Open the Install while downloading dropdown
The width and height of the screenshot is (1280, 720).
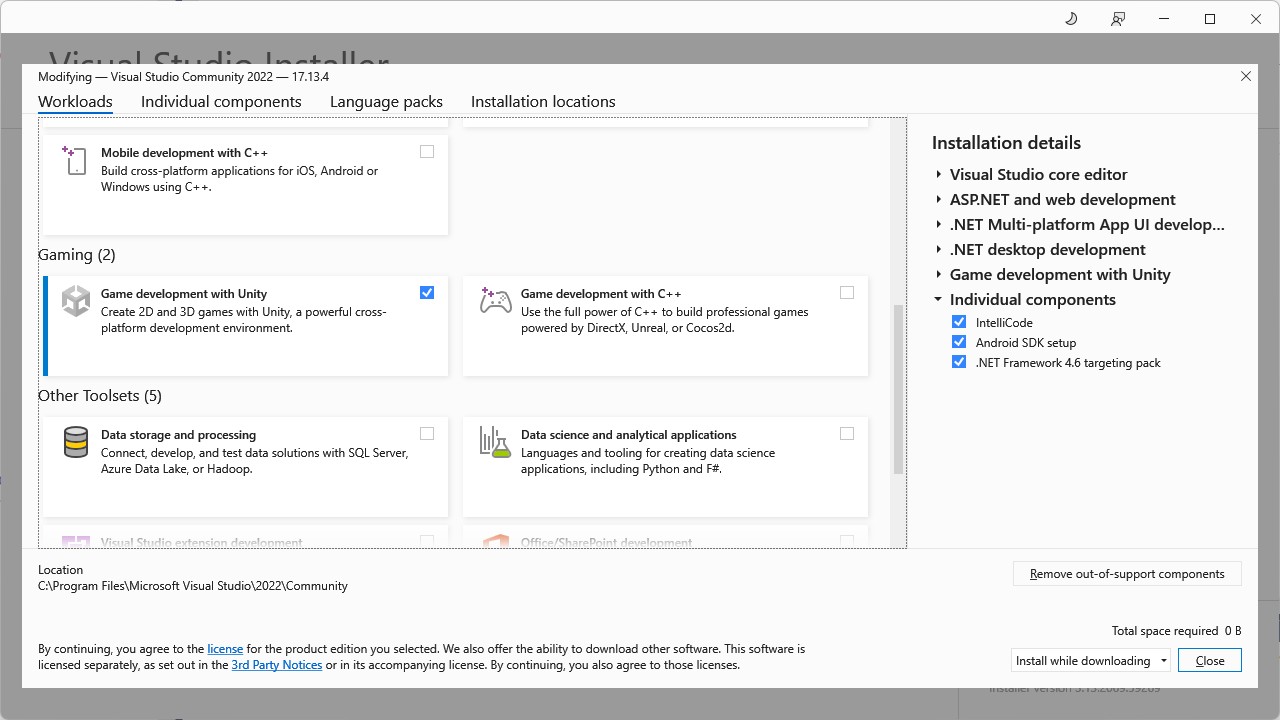tap(1090, 661)
